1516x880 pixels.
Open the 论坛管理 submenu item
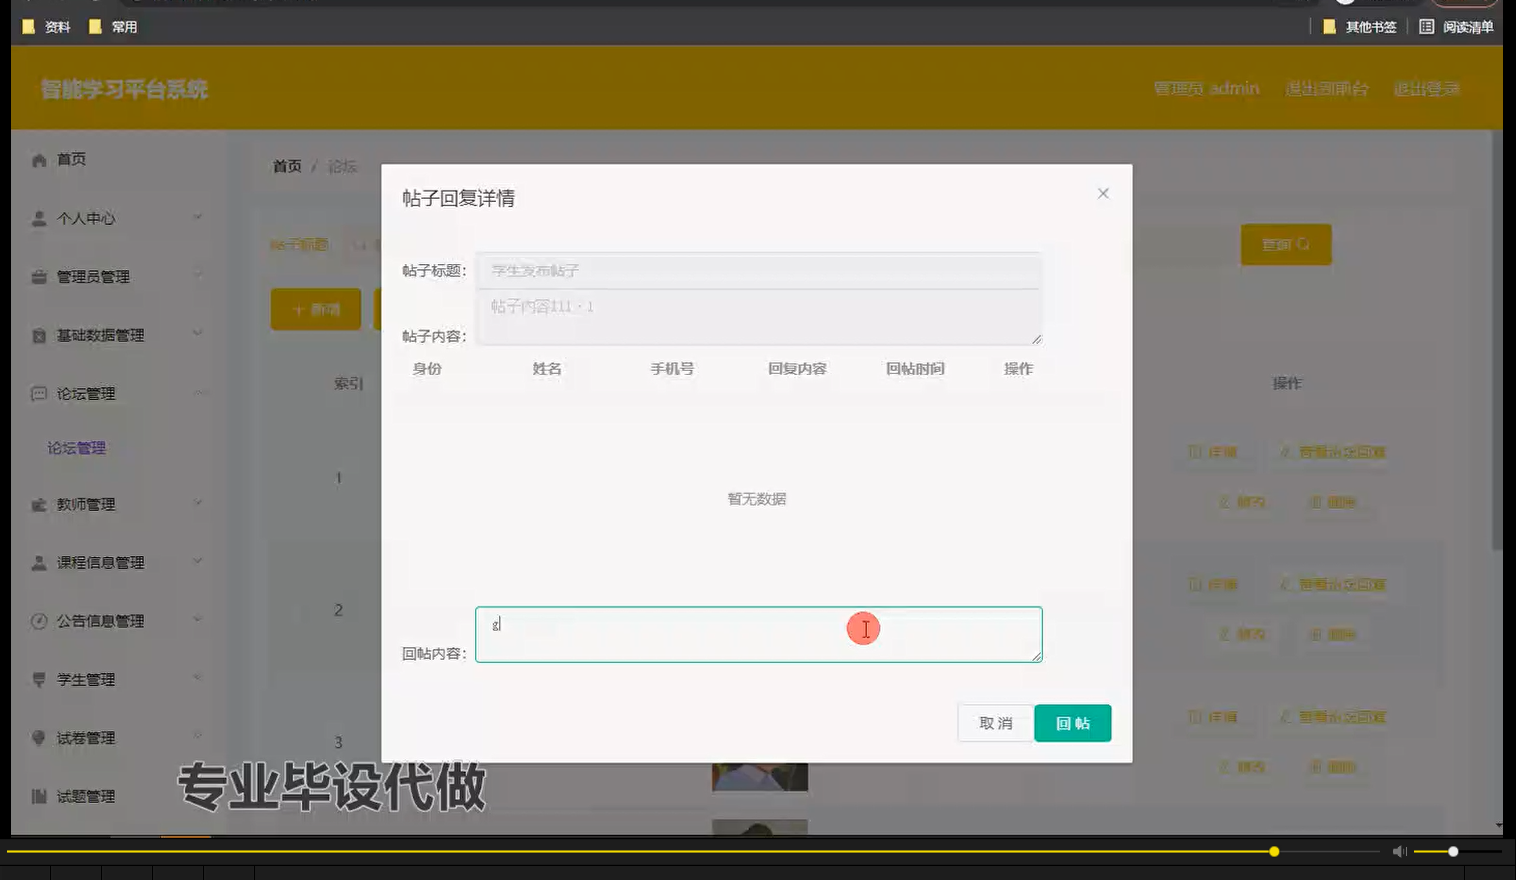76,447
